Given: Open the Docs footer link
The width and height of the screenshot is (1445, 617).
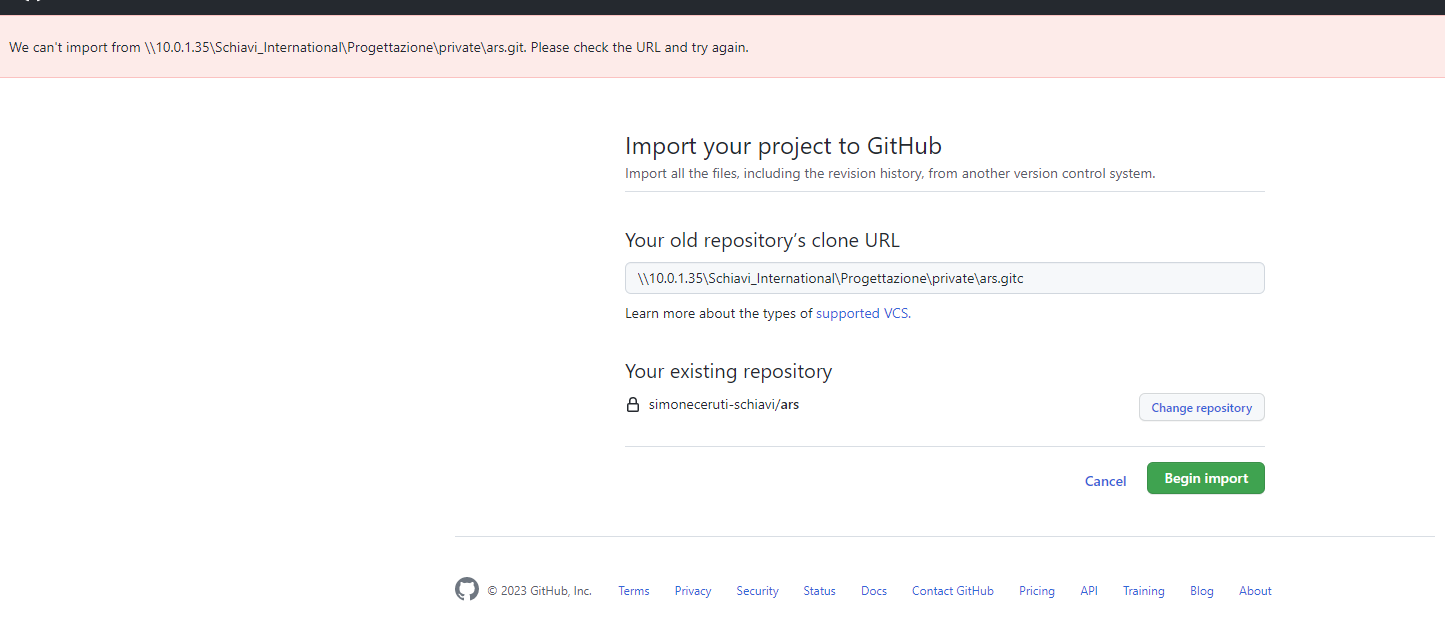Looking at the screenshot, I should click(x=874, y=591).
